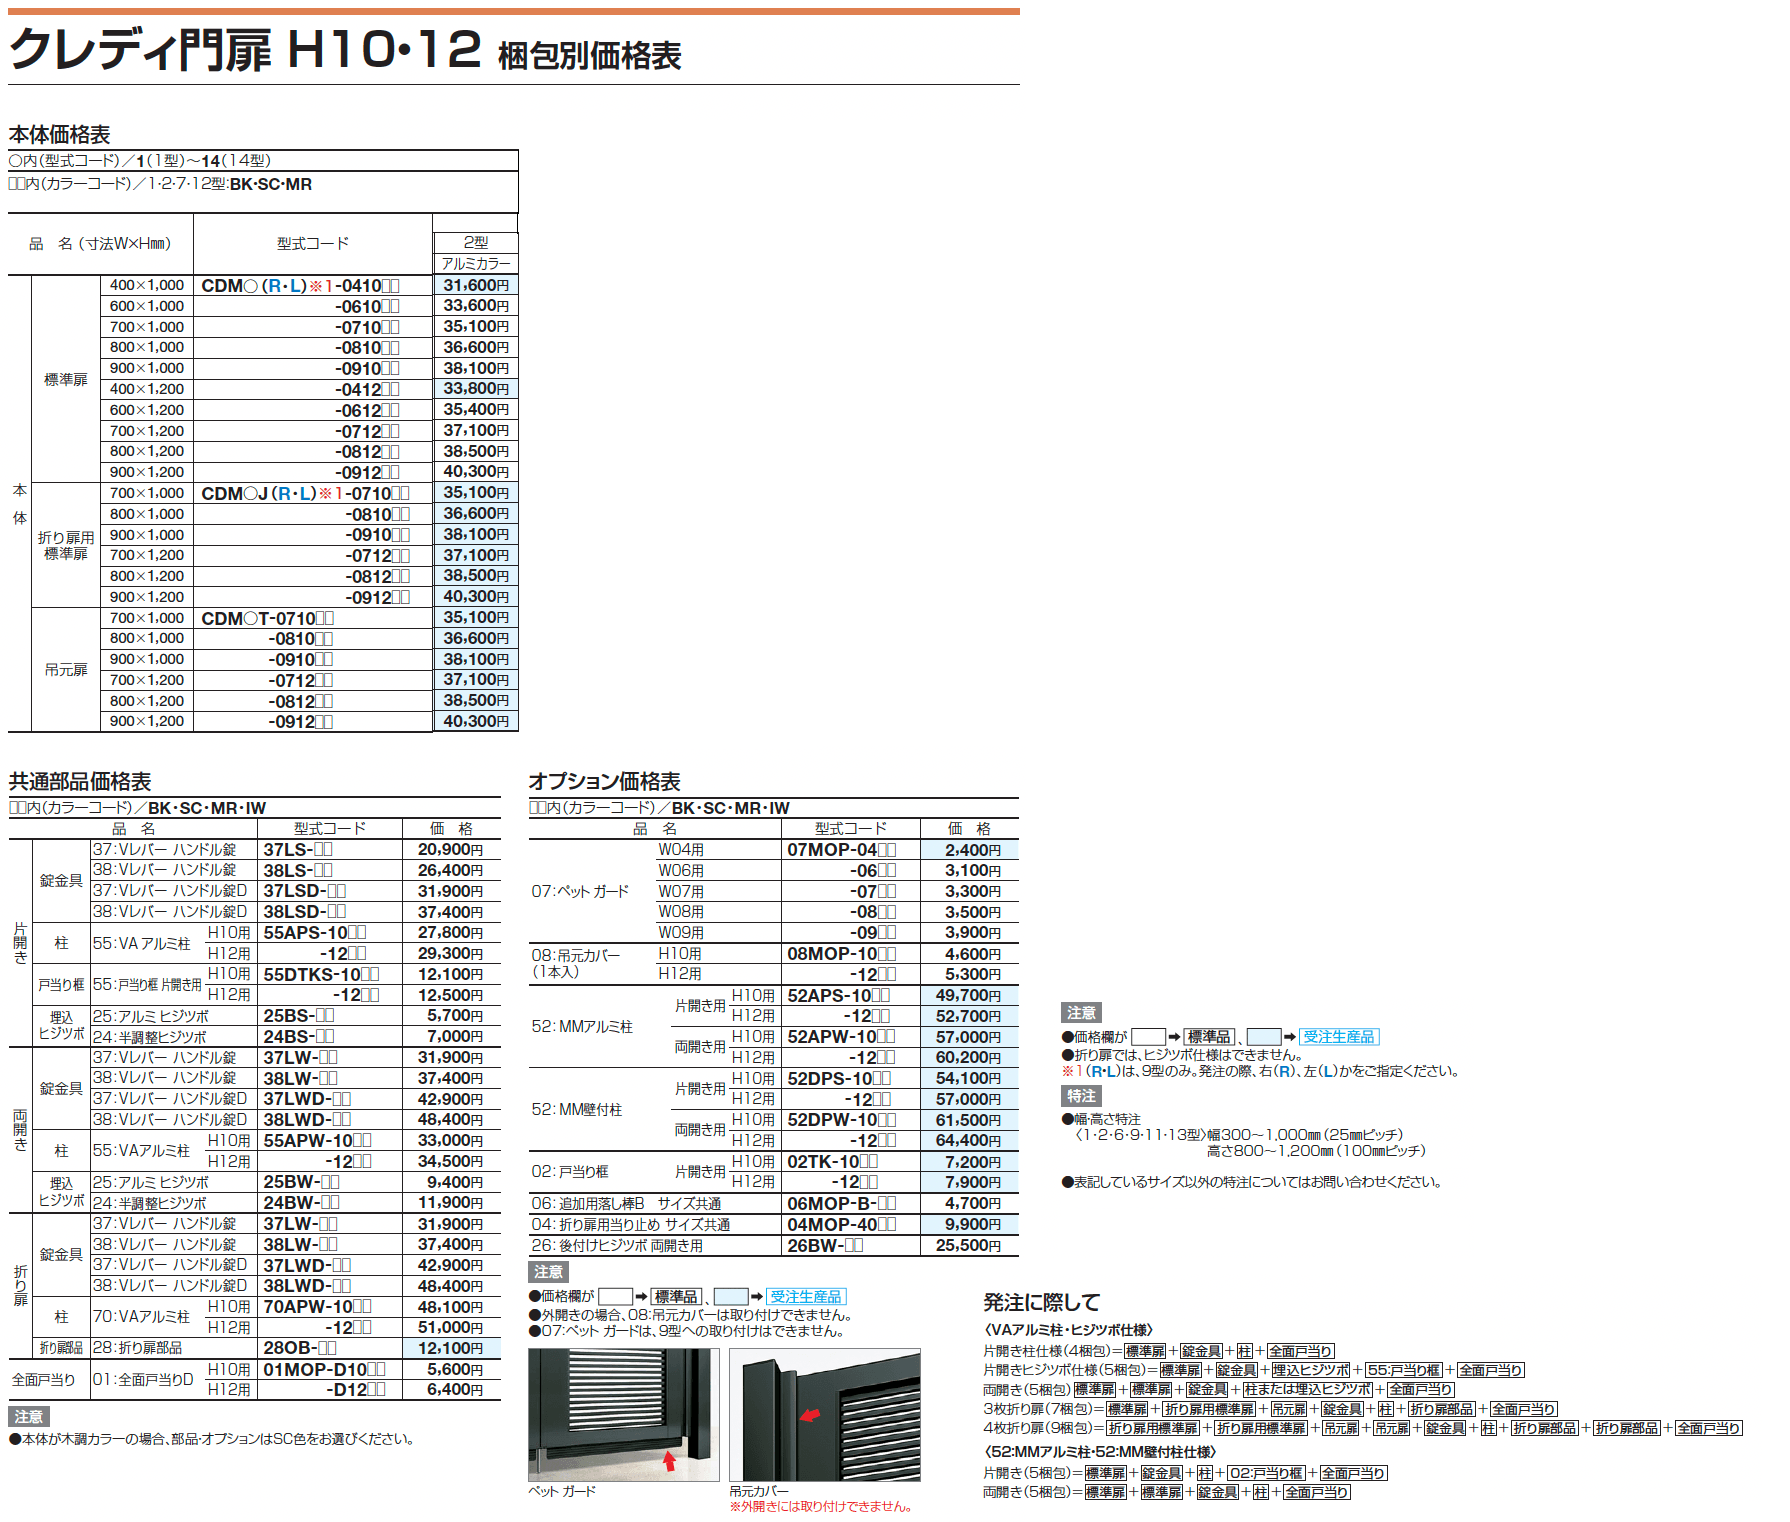Click the 2型 column header

(476, 242)
